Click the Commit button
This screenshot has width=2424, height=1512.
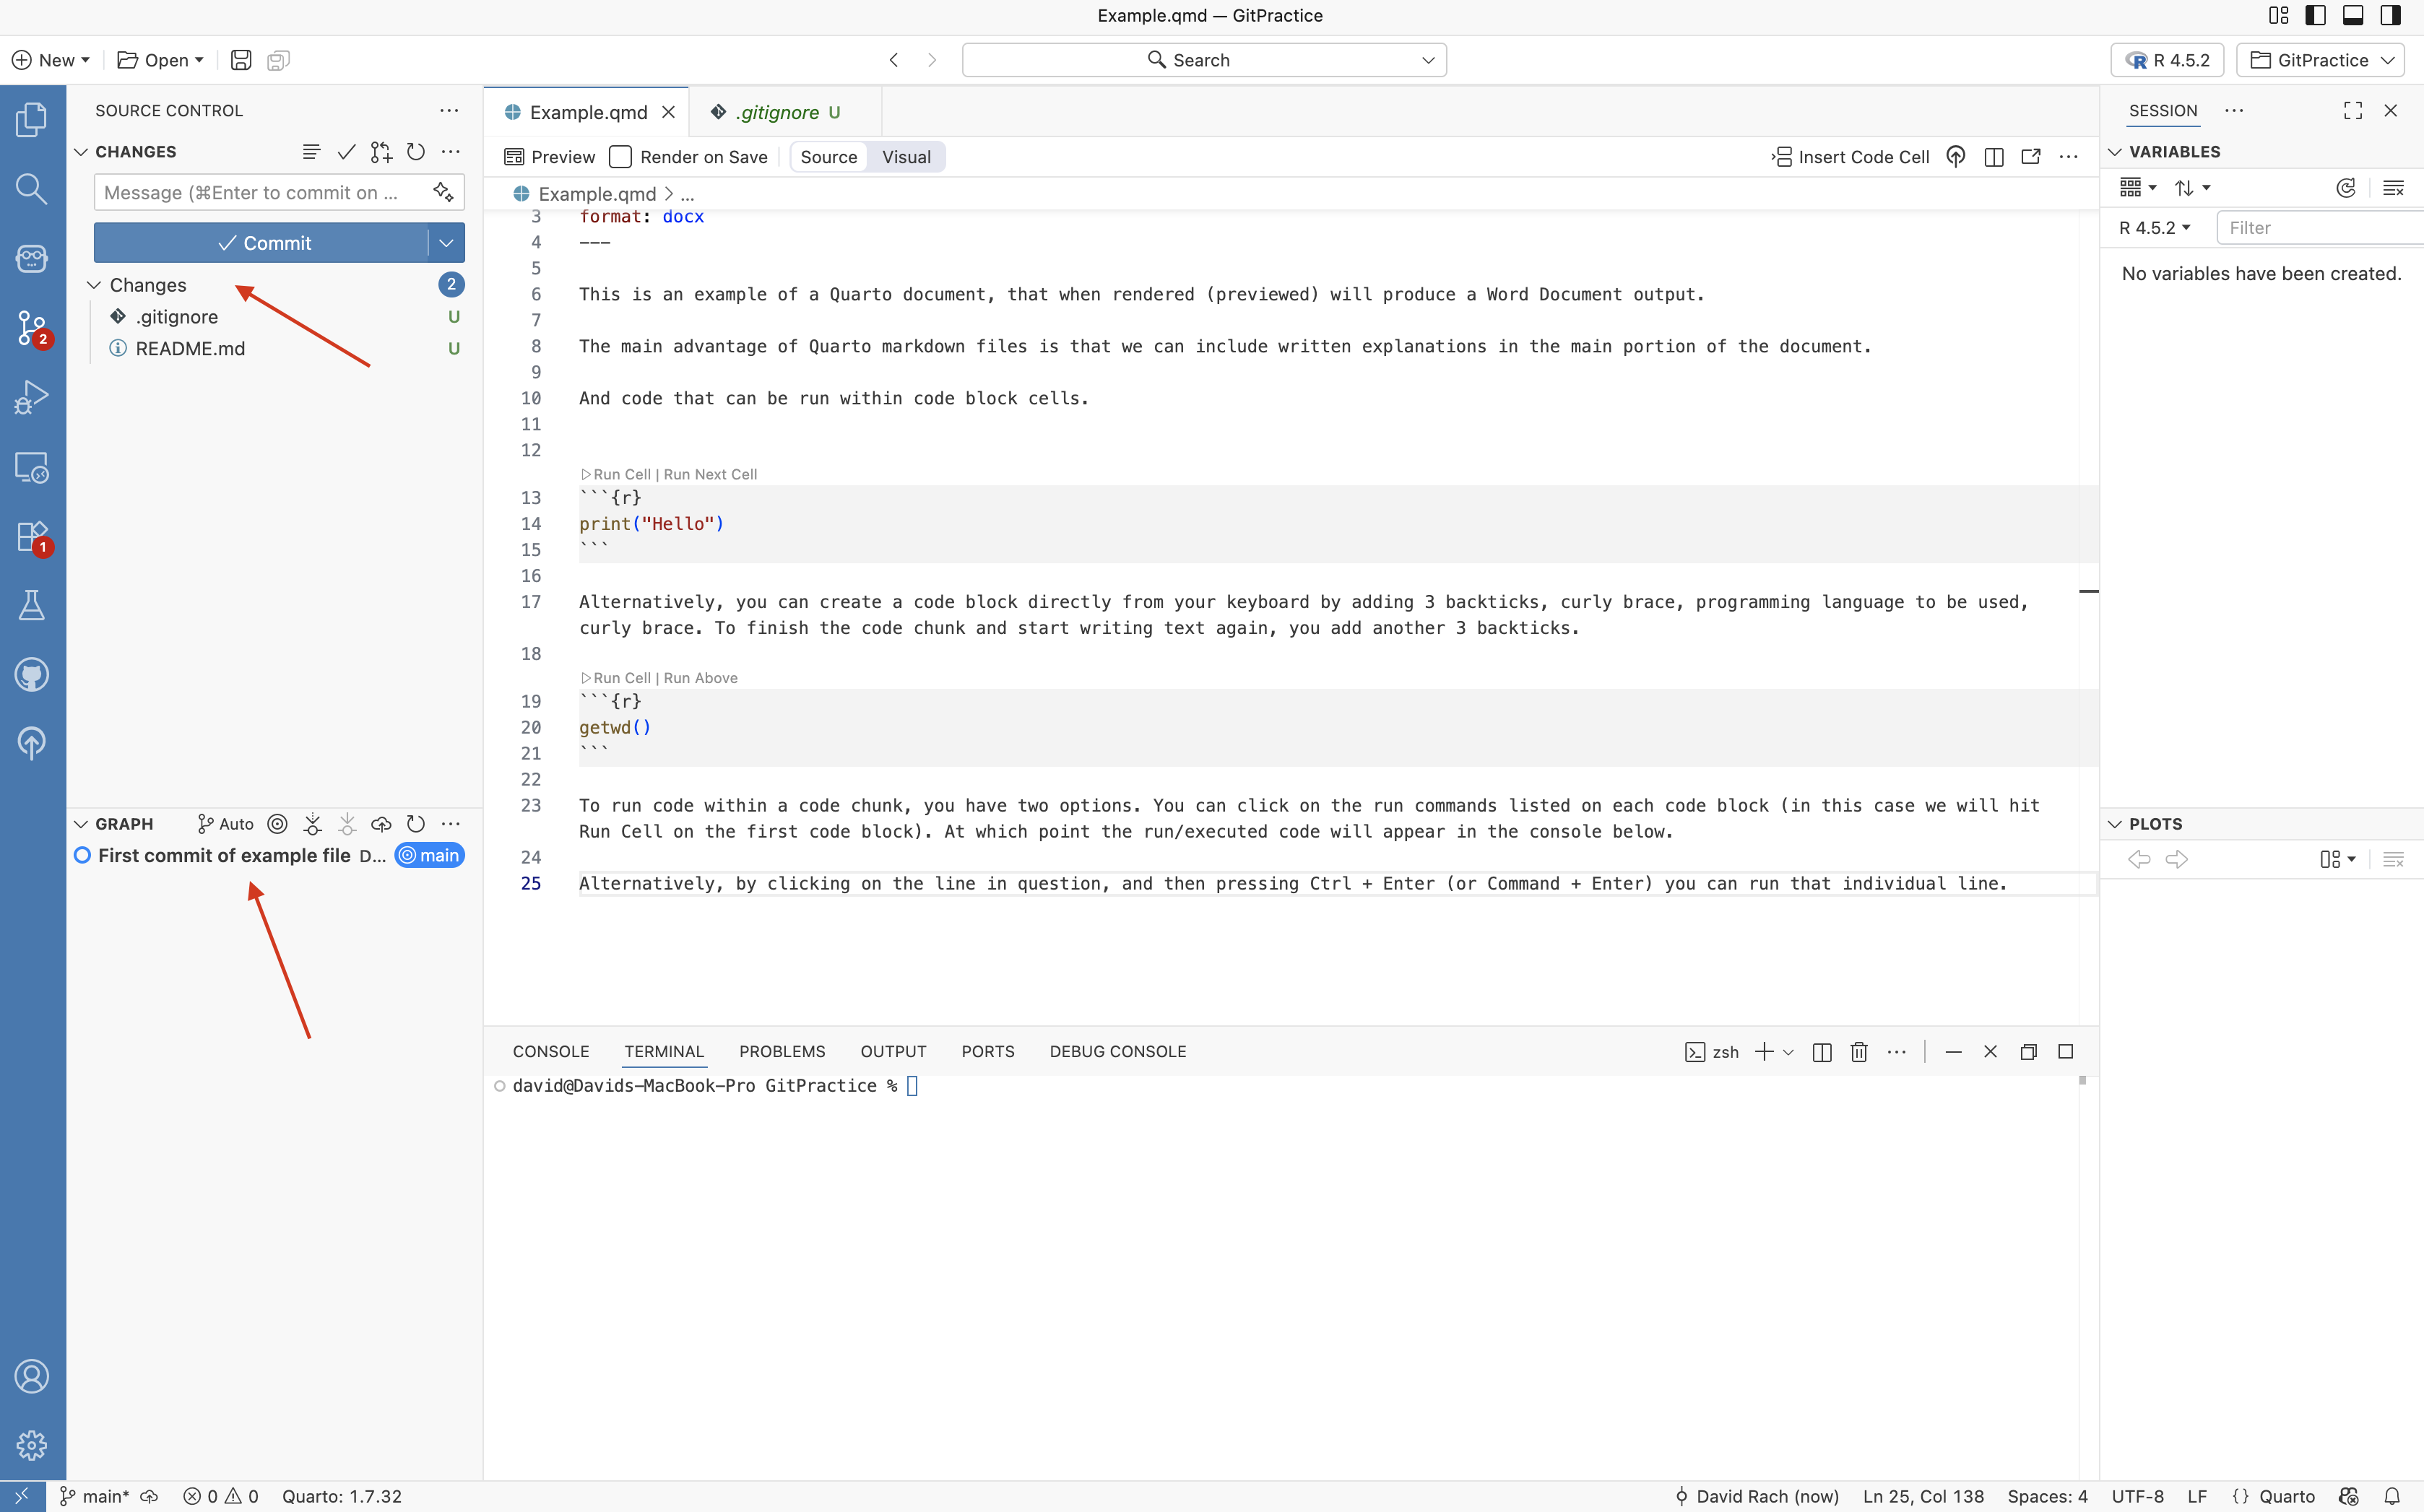262,243
